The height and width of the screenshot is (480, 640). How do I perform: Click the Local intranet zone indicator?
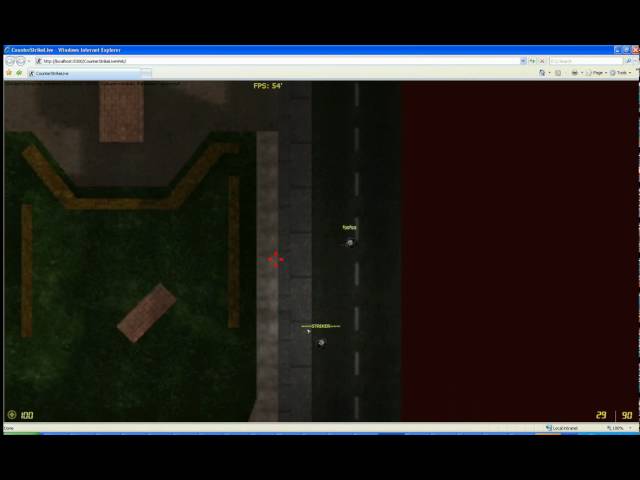[562, 428]
